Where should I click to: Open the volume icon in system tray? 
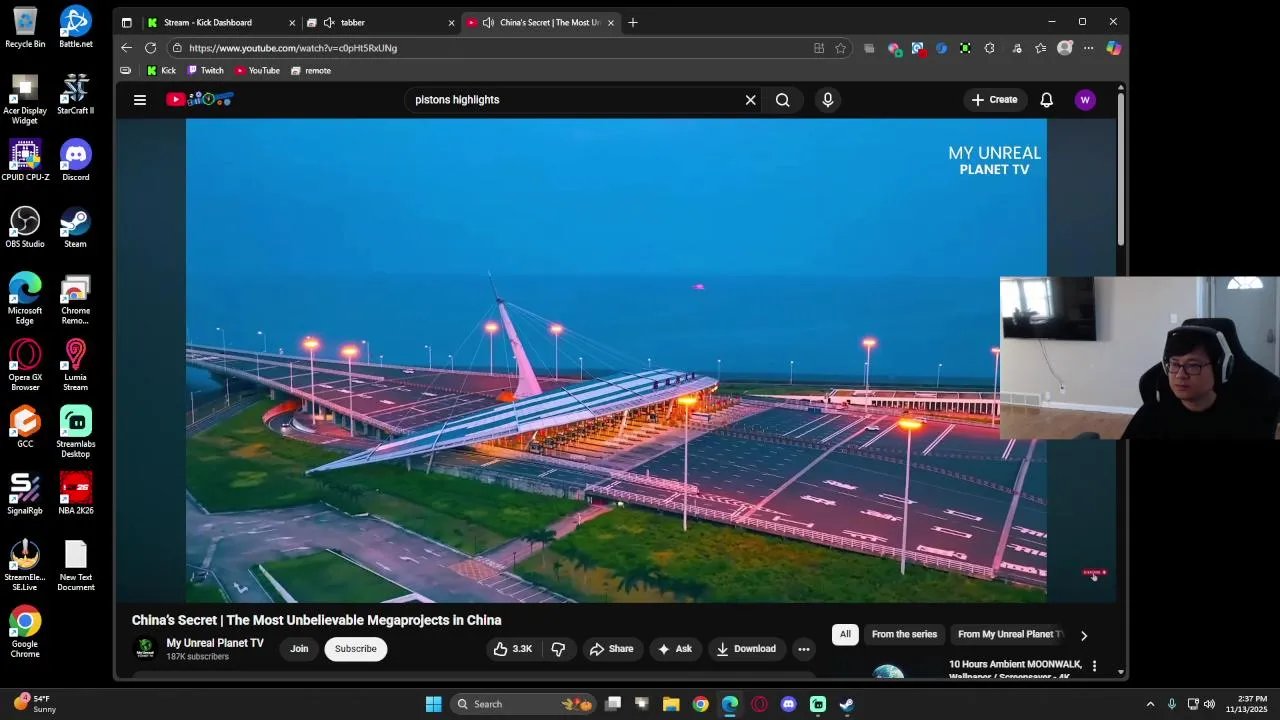[x=1210, y=704]
